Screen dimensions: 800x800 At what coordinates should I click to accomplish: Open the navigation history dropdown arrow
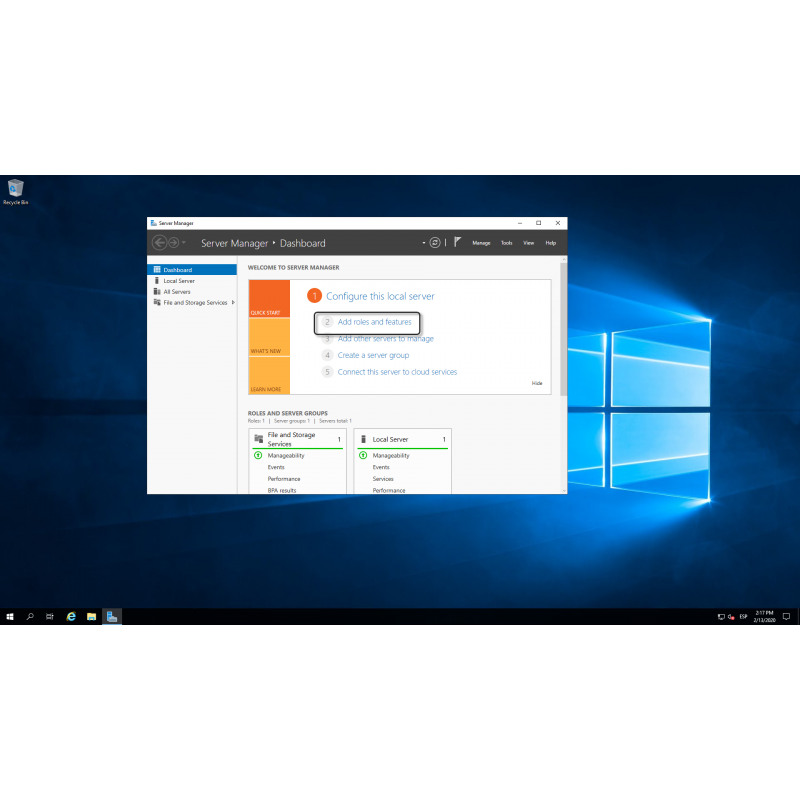click(x=184, y=243)
